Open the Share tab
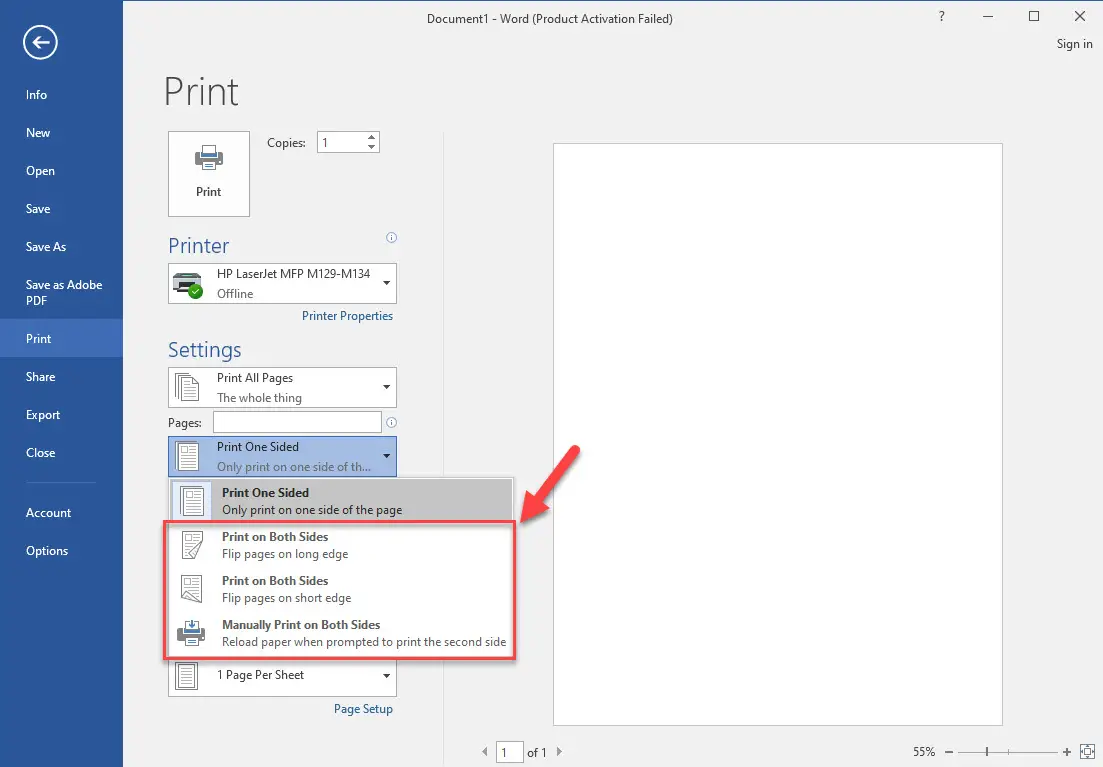Viewport: 1103px width, 767px height. 61,376
